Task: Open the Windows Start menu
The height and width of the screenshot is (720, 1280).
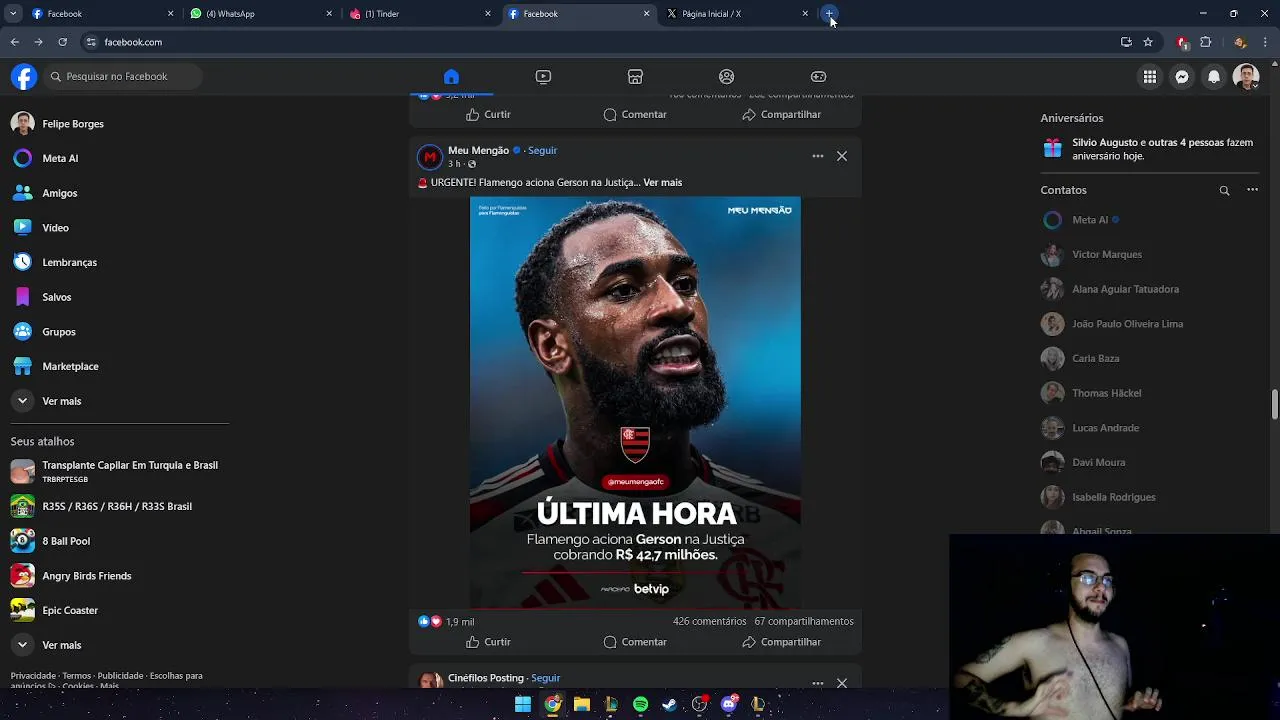Action: [523, 704]
